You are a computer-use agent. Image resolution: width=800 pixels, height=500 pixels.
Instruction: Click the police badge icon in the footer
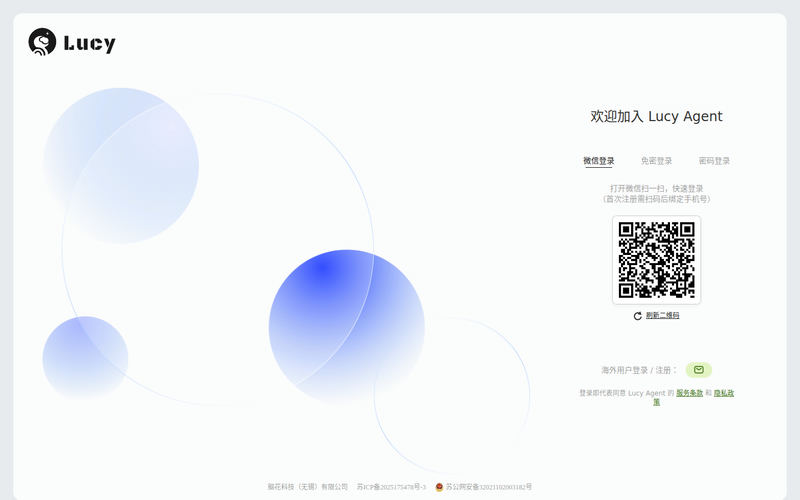click(x=439, y=487)
